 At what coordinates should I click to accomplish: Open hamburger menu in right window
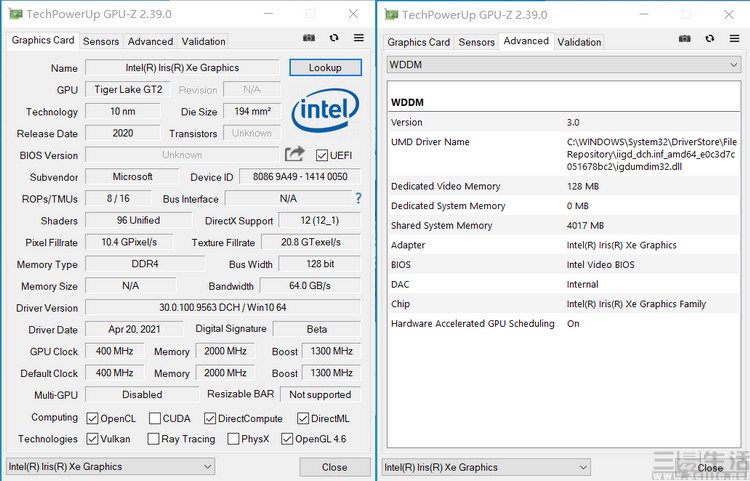click(x=735, y=38)
